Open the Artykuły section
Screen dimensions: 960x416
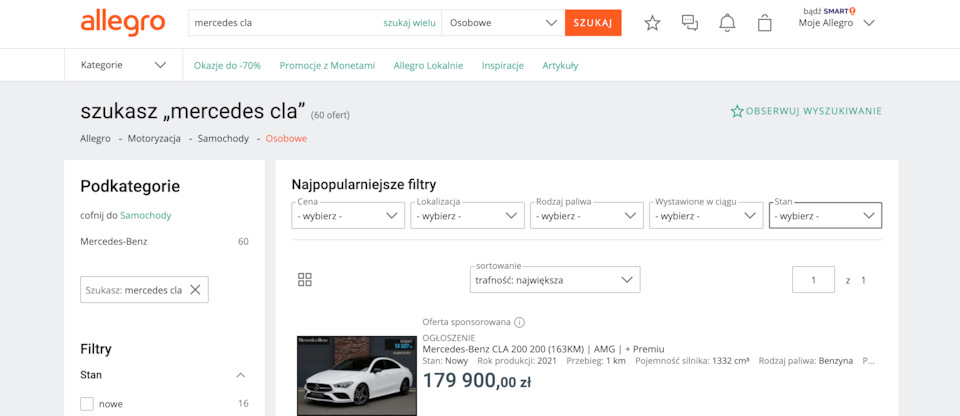click(x=560, y=66)
